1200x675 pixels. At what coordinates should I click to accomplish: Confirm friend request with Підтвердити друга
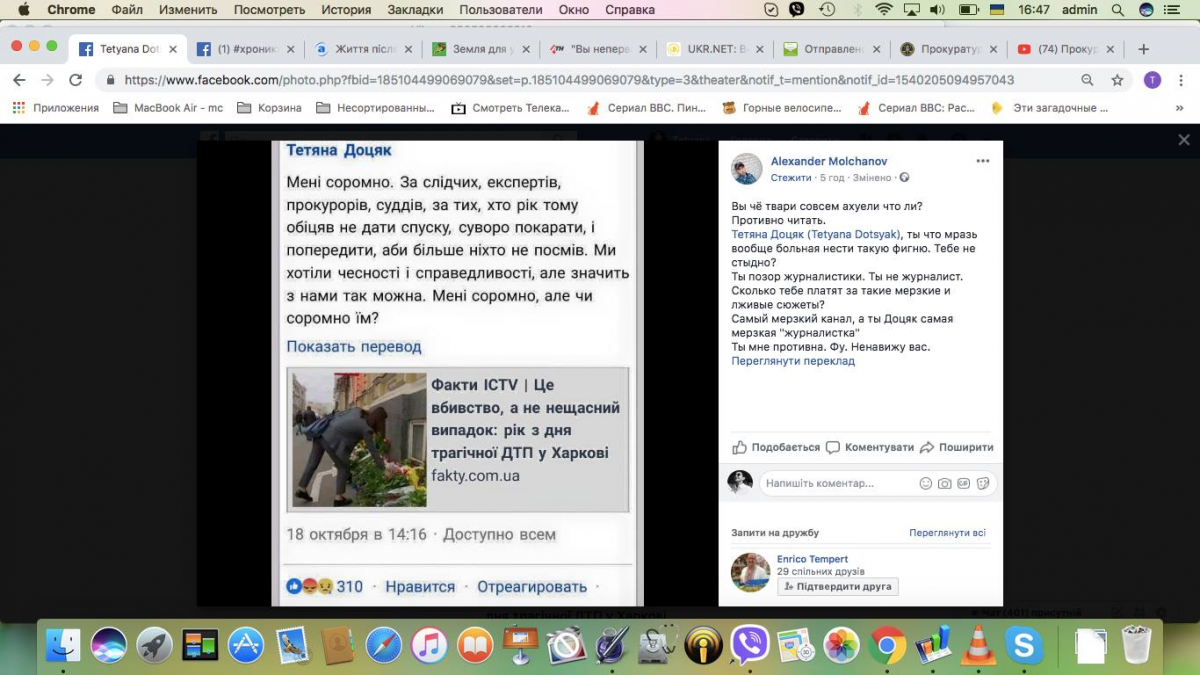point(838,586)
